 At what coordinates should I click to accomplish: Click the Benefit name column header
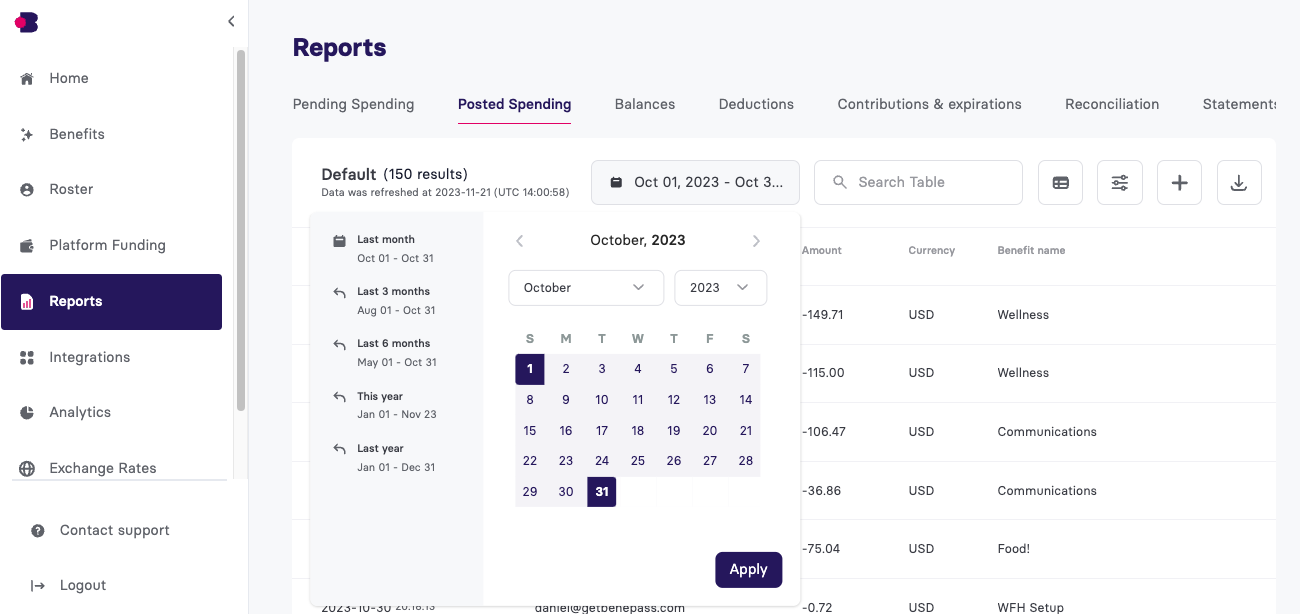pos(1031,251)
